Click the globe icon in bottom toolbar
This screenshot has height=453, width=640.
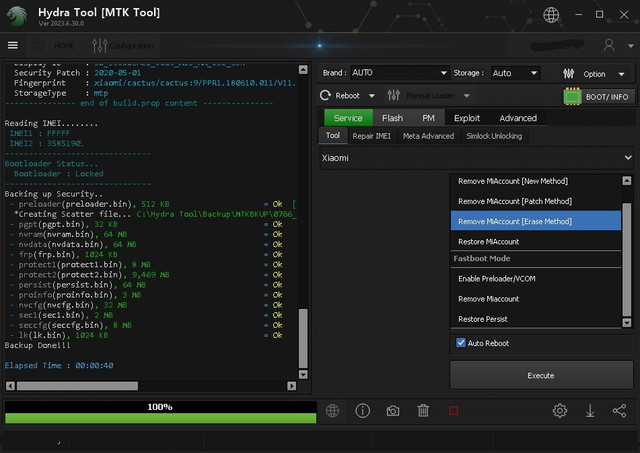[332, 411]
